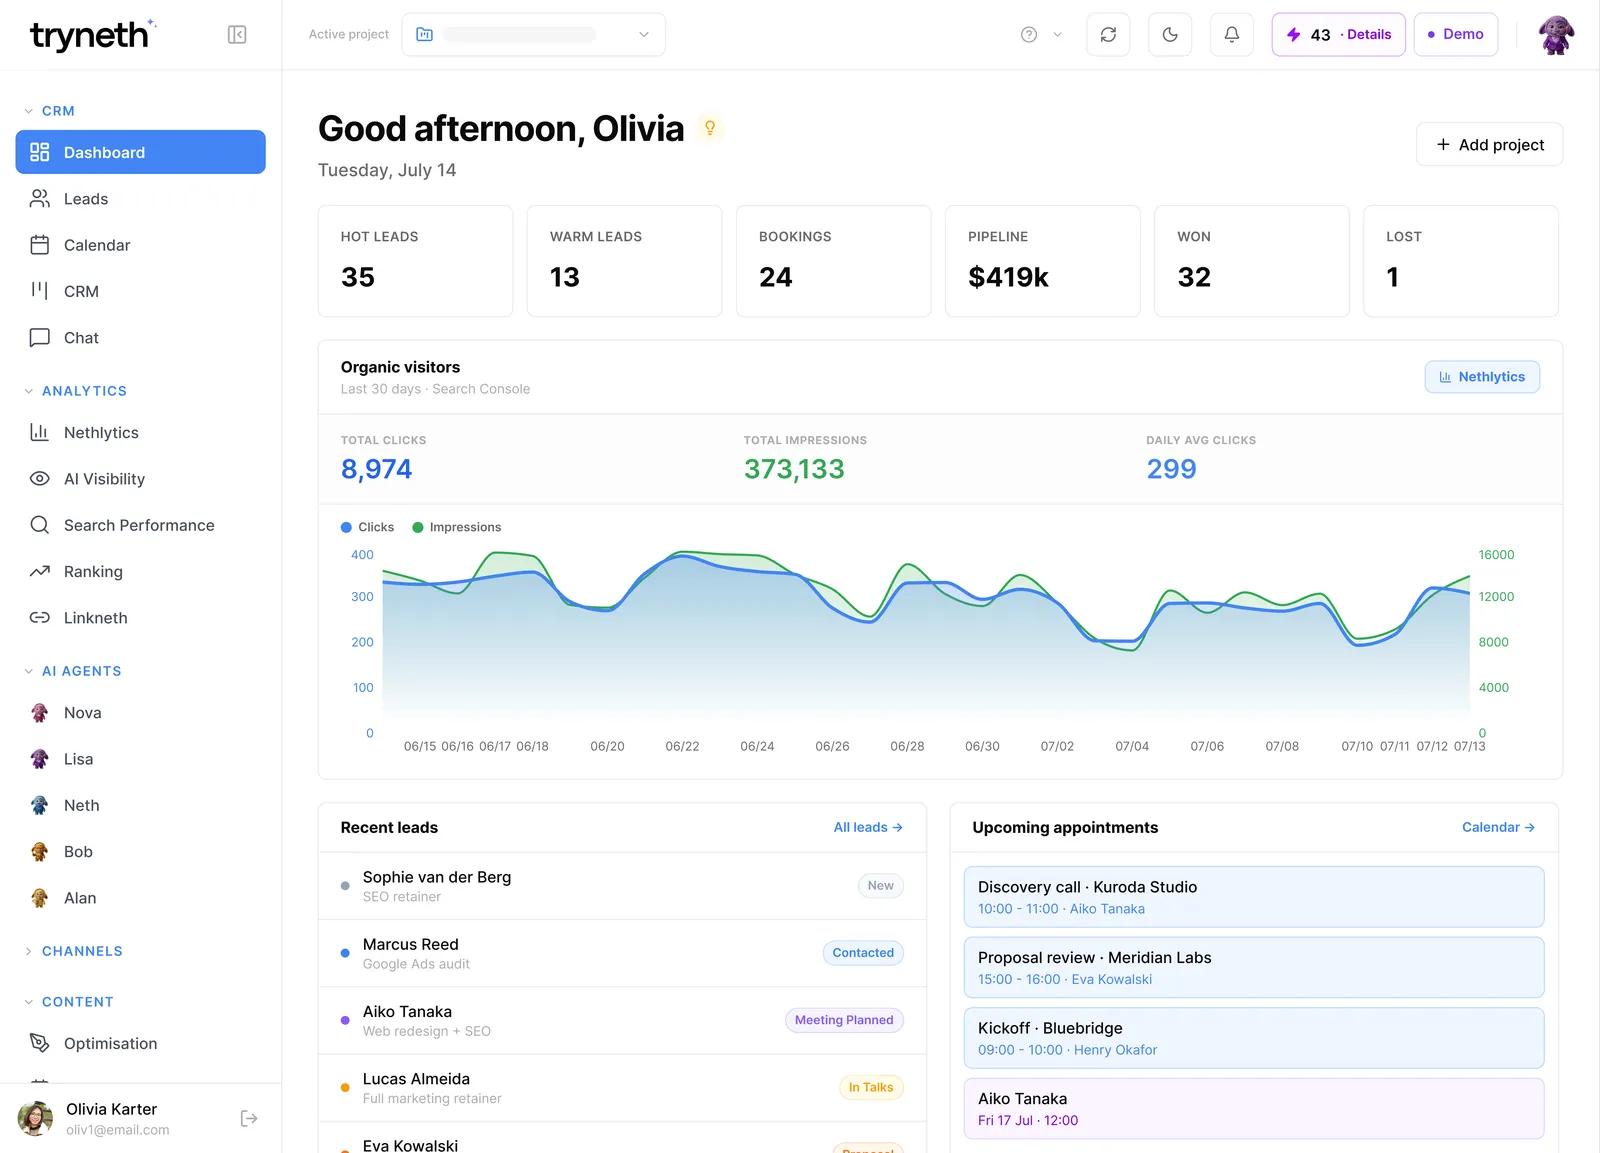Open the Nova agent avatar
This screenshot has width=1600, height=1153.
pyautogui.click(x=40, y=713)
